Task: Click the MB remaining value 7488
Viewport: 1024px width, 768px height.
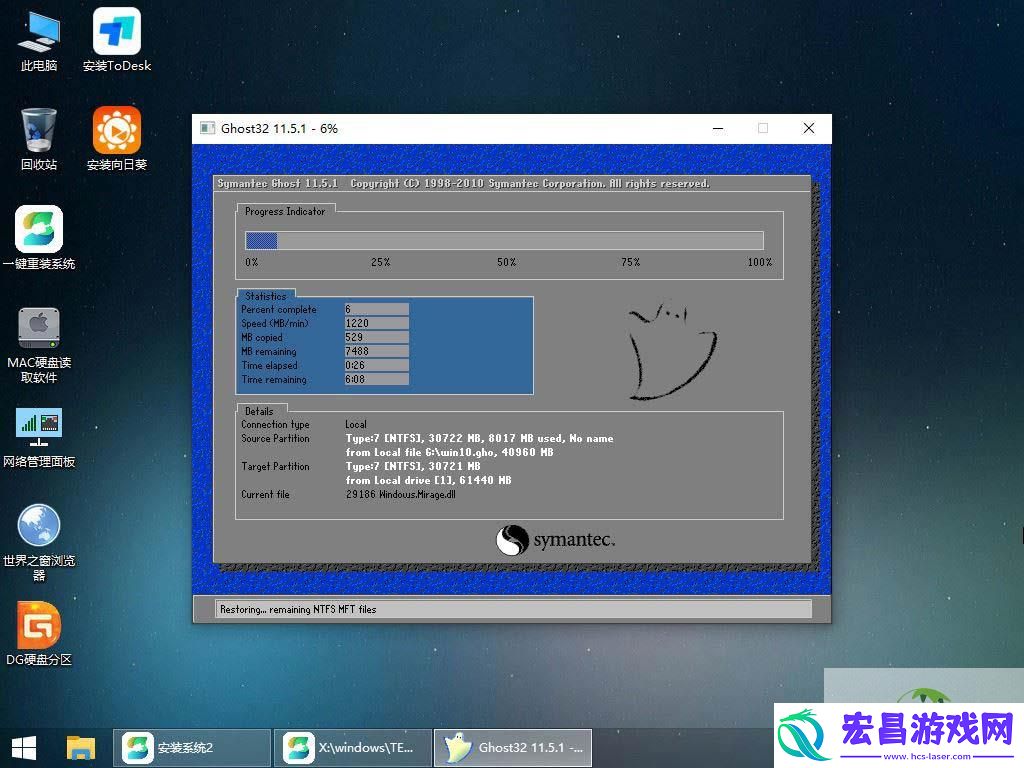Action: tap(376, 351)
